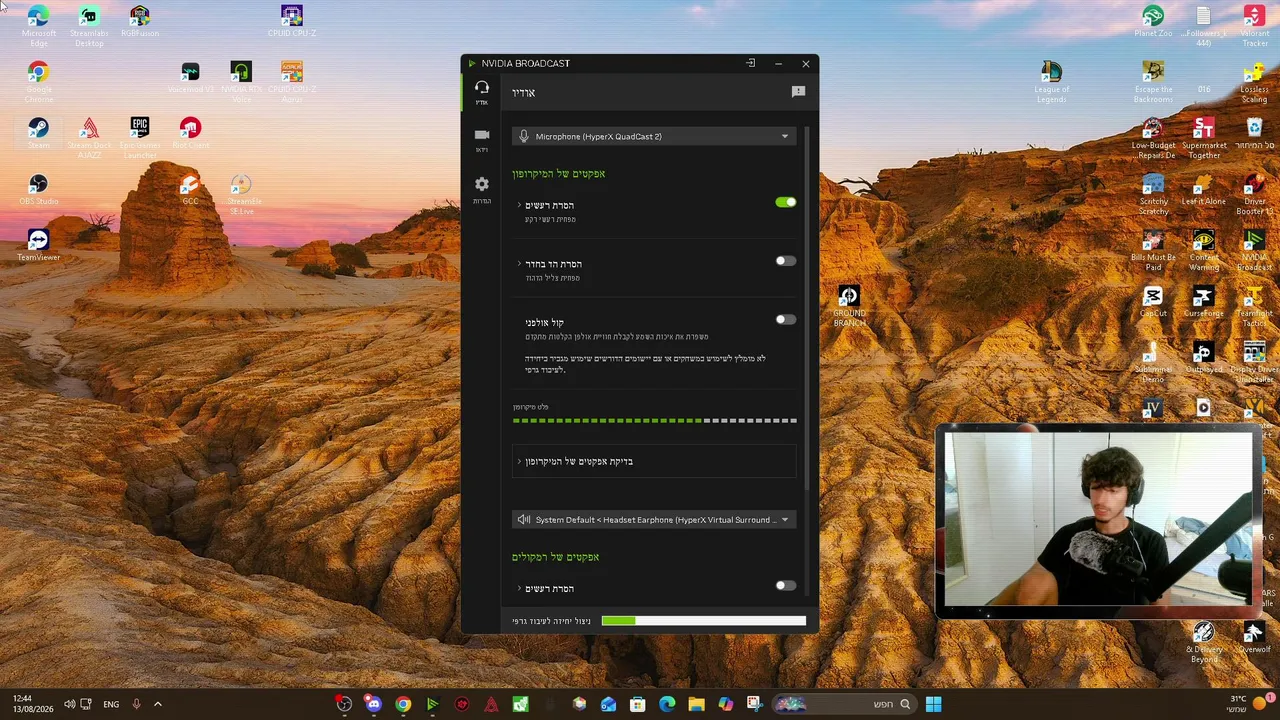
Task: Expand the speaker noise removal settings chevron
Action: tap(519, 588)
